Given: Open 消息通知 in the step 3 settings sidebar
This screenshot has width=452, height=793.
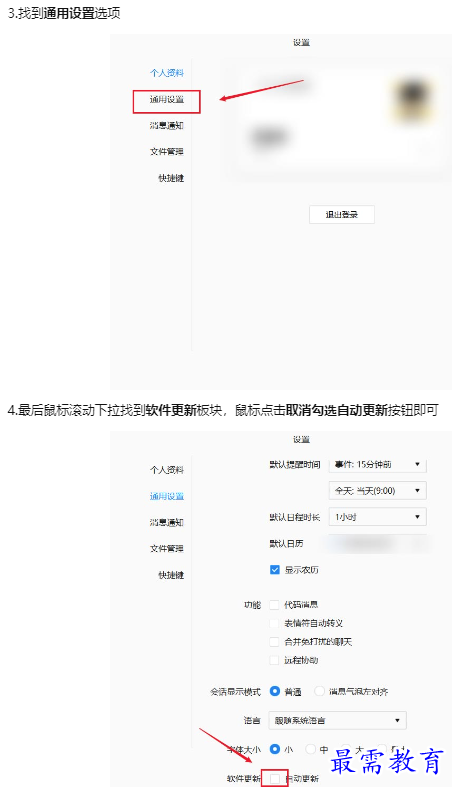Looking at the screenshot, I should 167,126.
